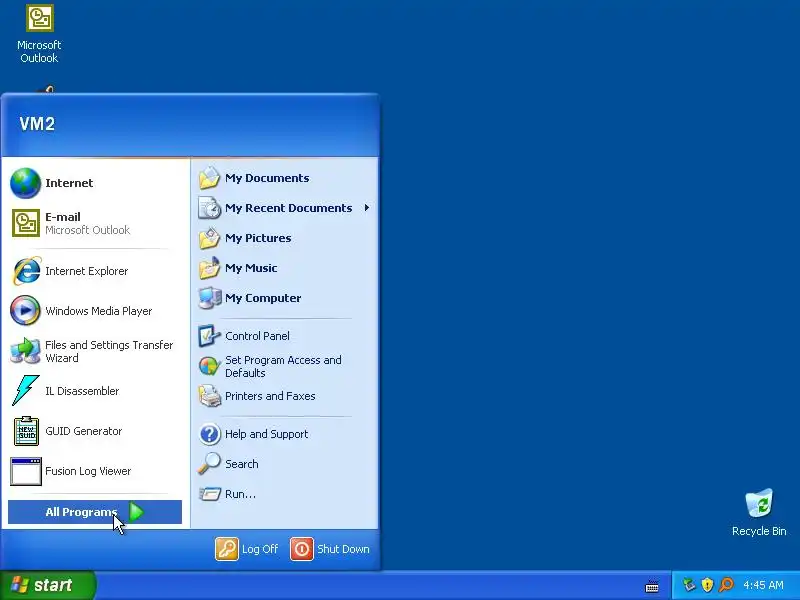
Task: Select the All Programs menu label
Action: coord(81,512)
